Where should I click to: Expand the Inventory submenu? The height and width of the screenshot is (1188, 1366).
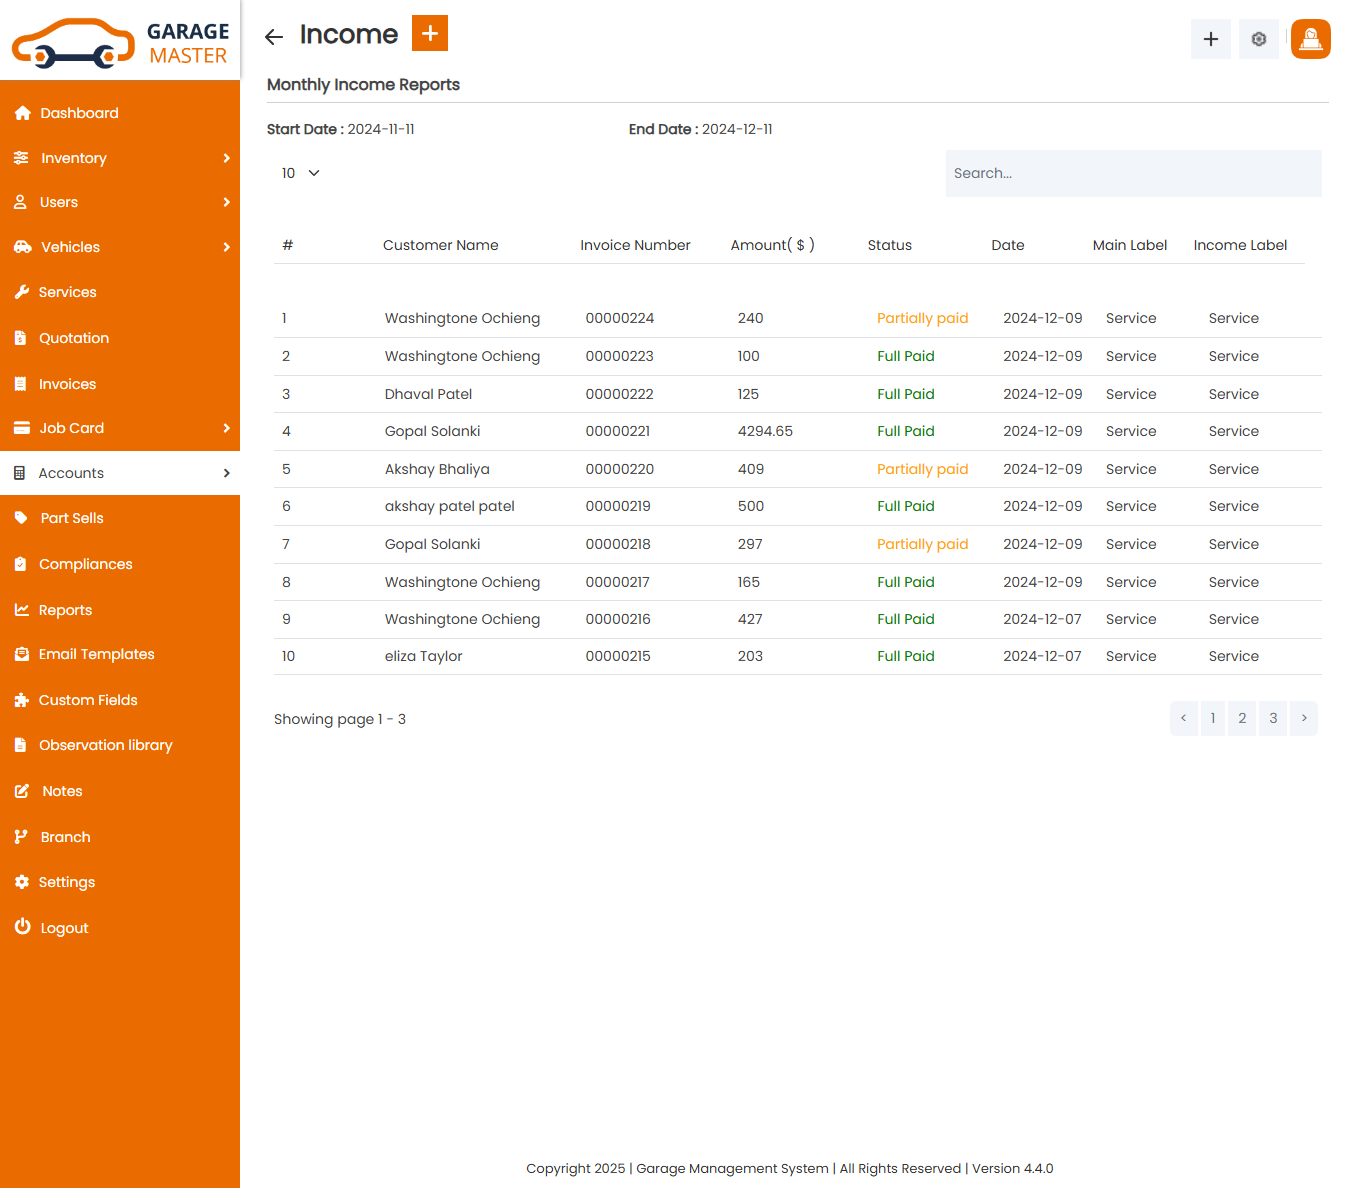(227, 158)
